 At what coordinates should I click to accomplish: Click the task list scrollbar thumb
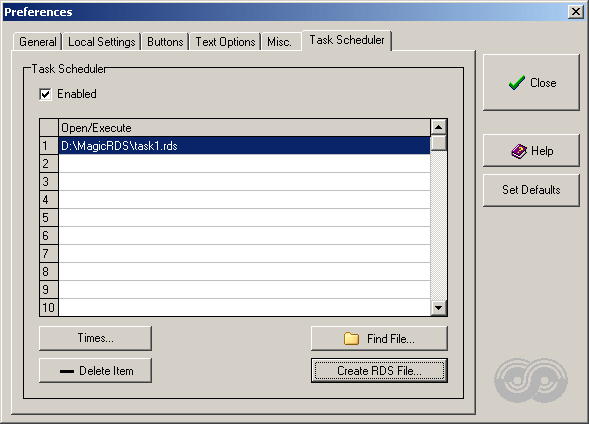pyautogui.click(x=438, y=143)
